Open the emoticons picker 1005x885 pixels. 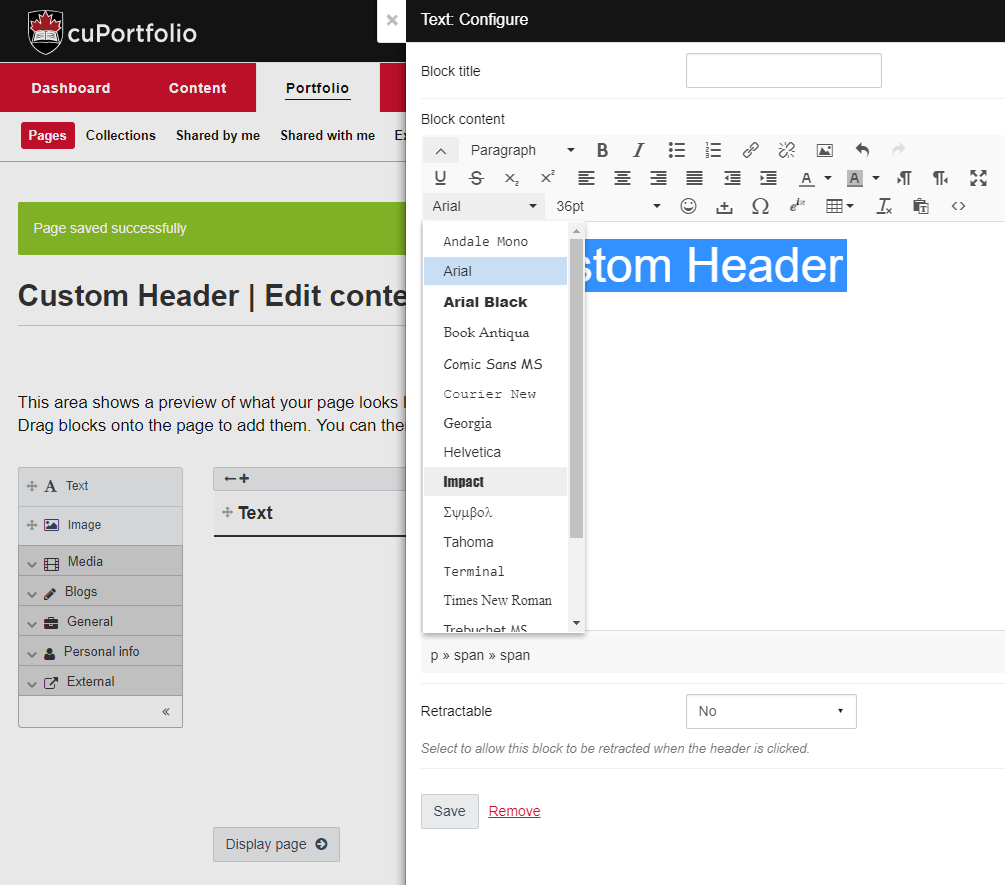688,206
